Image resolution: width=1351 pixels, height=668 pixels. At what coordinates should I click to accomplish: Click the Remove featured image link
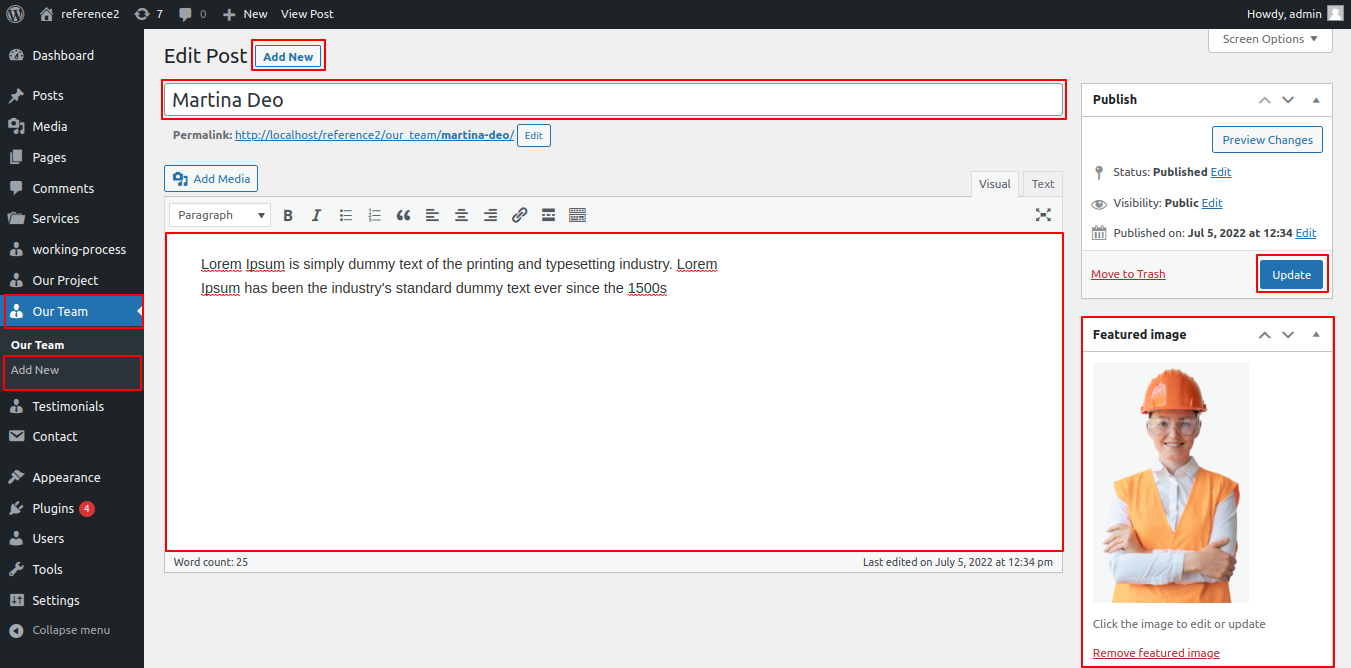[x=1156, y=653]
